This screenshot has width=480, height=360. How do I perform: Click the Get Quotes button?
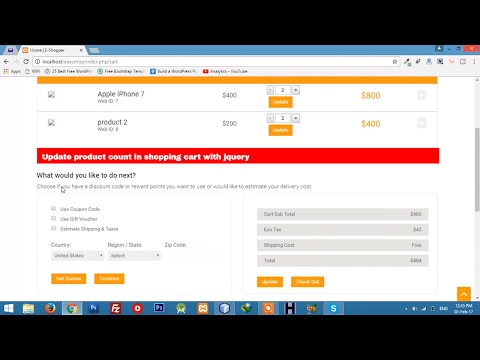pos(68,279)
